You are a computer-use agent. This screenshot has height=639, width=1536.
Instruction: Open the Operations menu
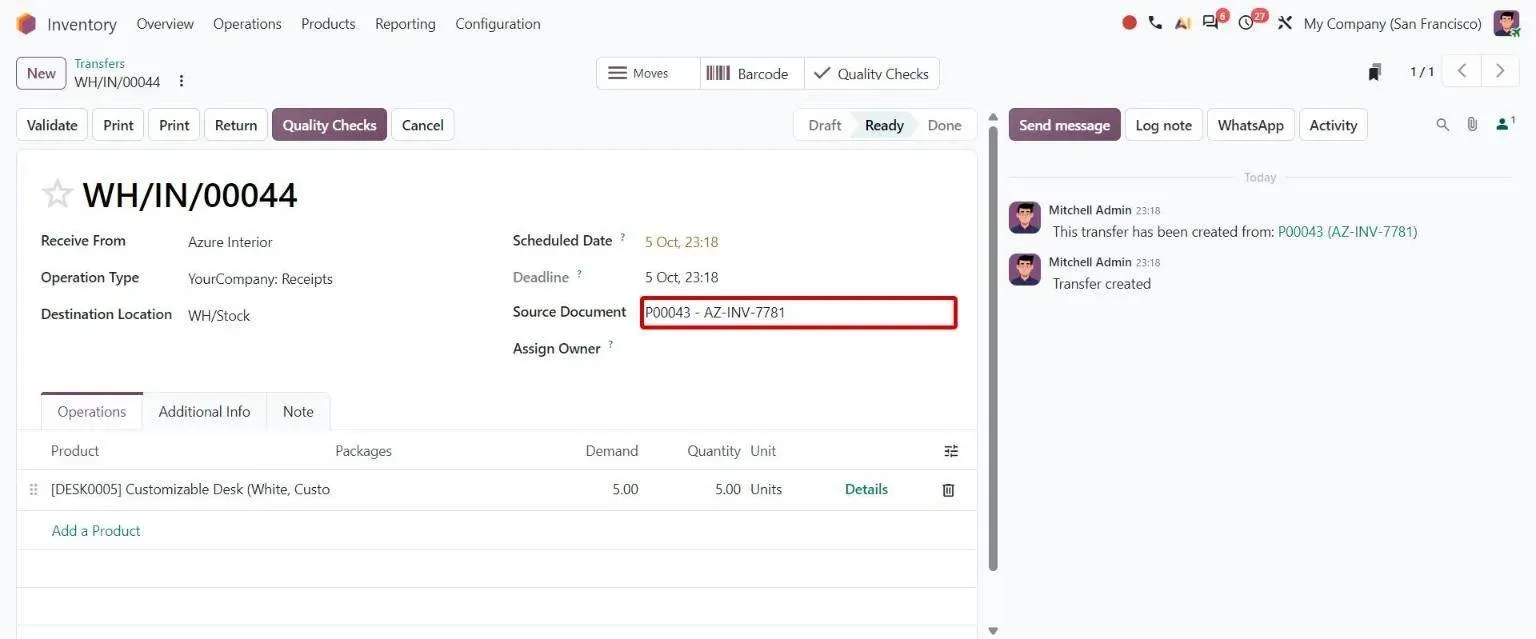tap(247, 24)
